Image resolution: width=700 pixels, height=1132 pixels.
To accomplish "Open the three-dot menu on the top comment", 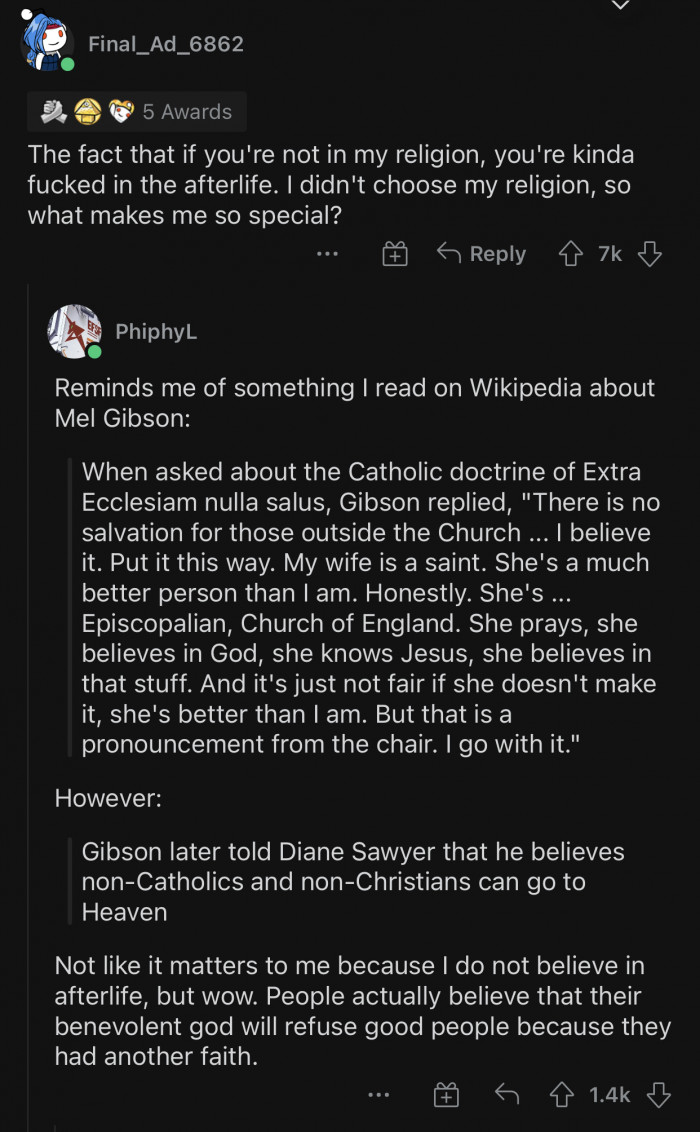I will (x=327, y=254).
